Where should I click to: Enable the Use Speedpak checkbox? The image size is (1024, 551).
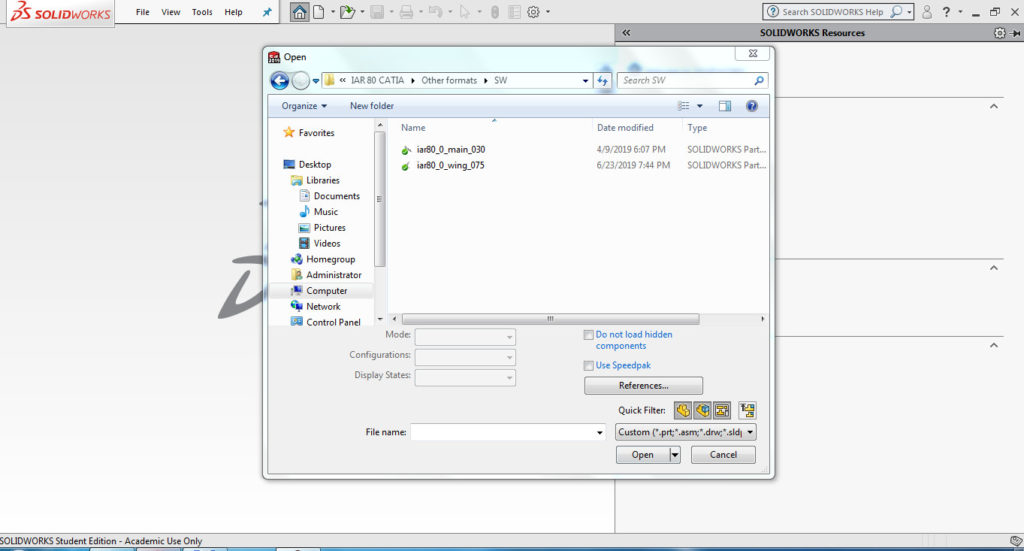click(x=588, y=366)
